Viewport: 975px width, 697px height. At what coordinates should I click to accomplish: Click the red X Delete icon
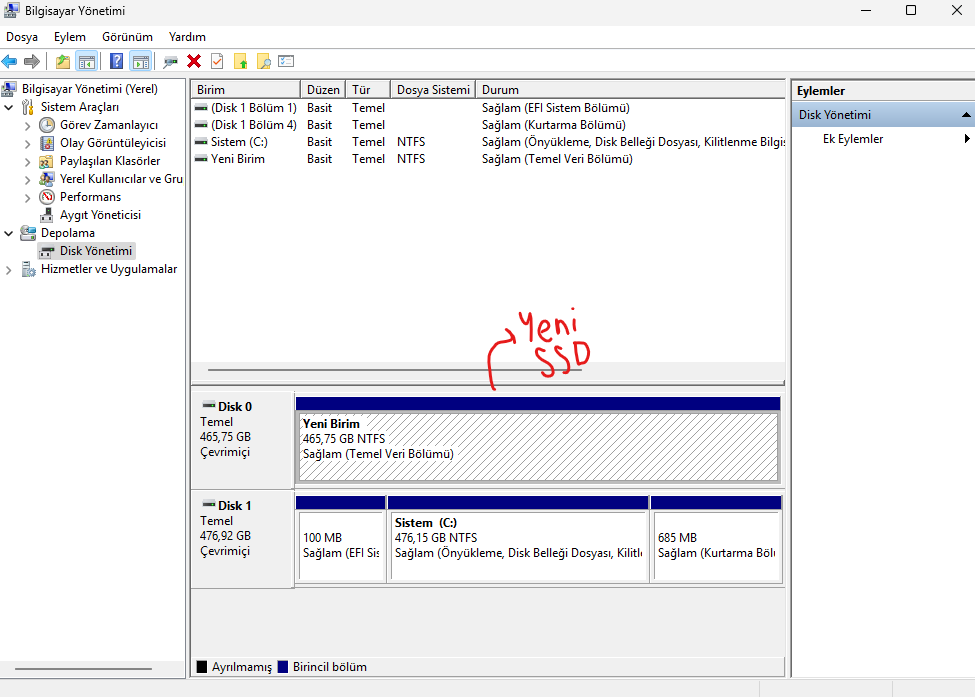pos(194,61)
